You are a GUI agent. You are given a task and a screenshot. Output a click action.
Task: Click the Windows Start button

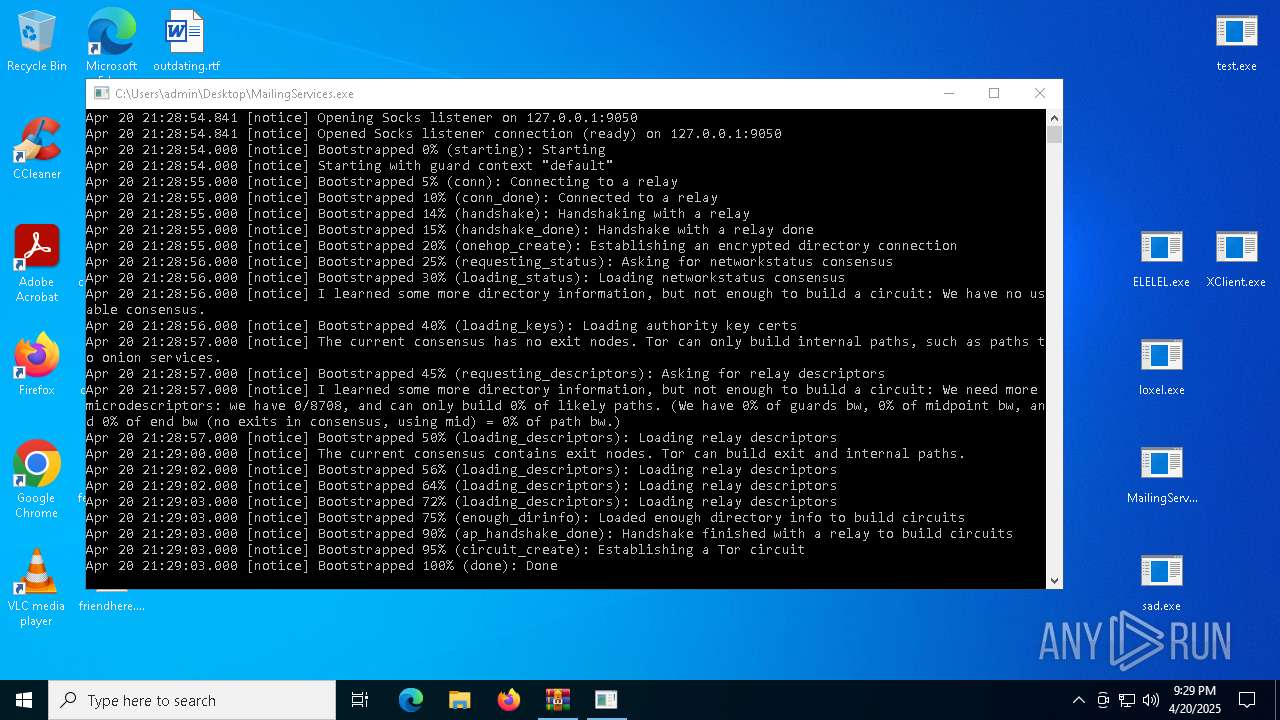tap(24, 700)
